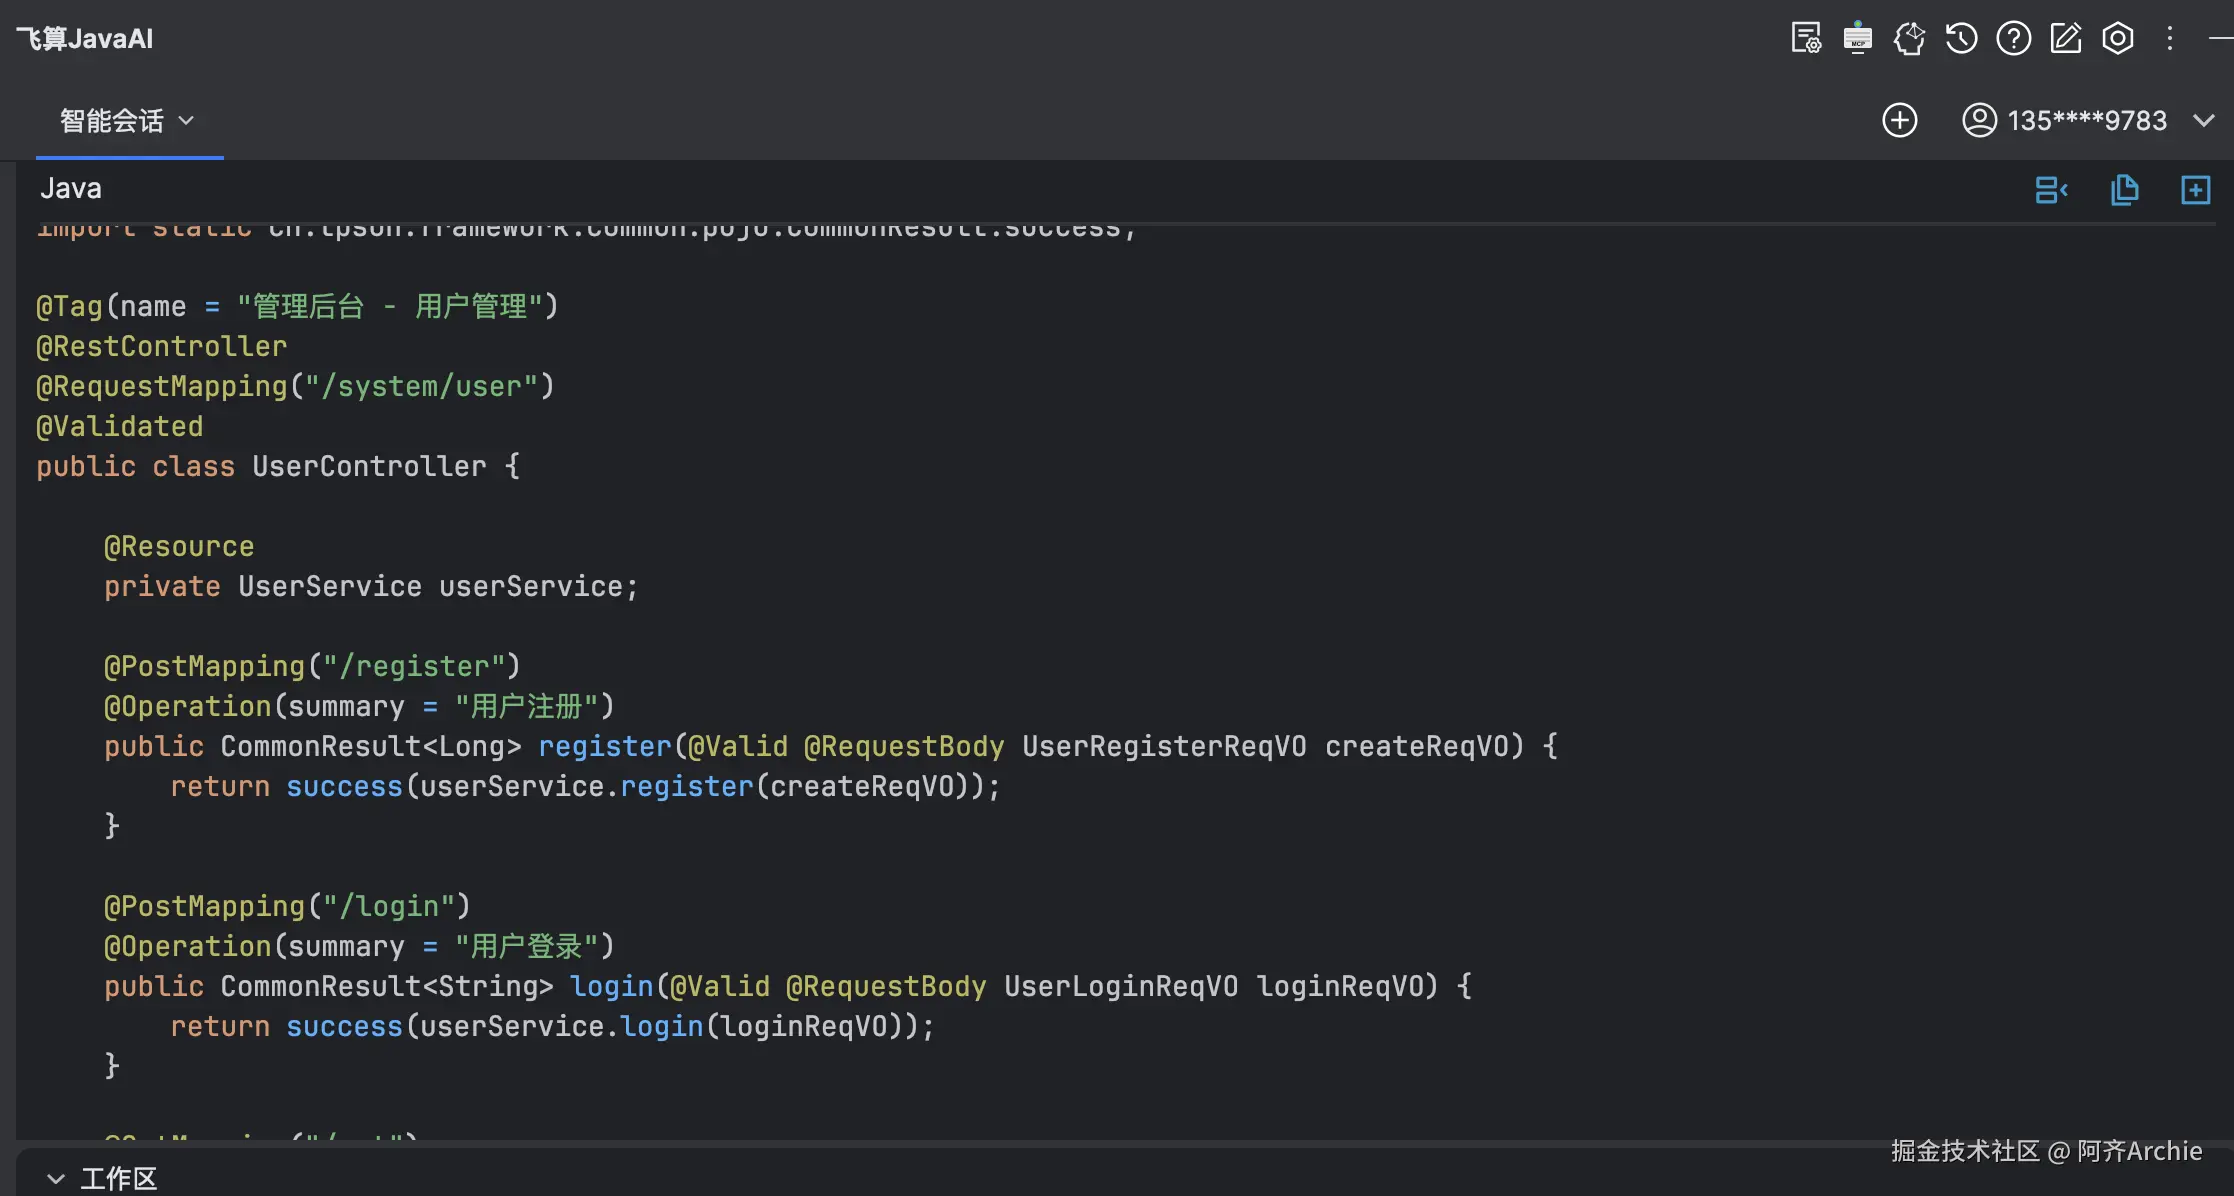Select the 智能会话 tab

coord(111,121)
